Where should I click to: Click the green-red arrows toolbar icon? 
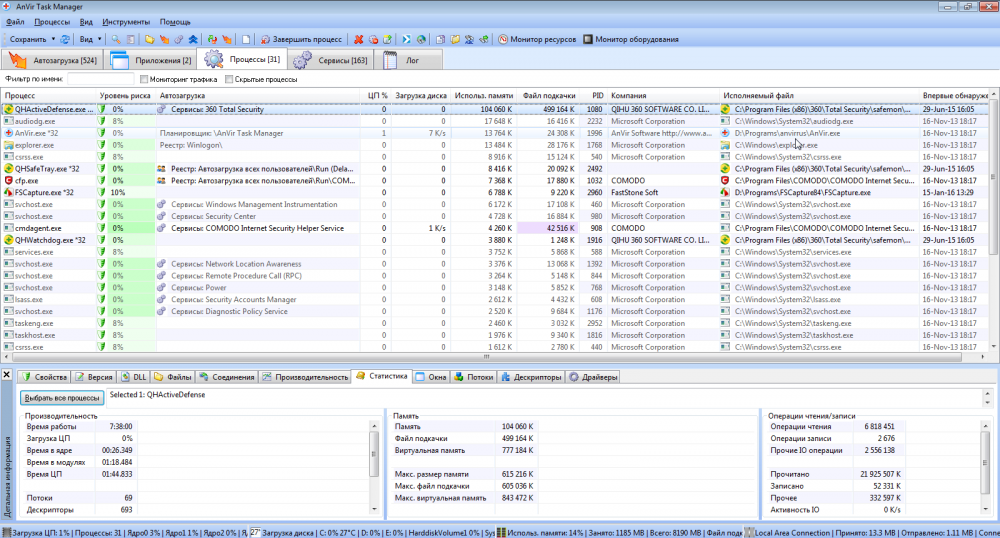pos(212,40)
